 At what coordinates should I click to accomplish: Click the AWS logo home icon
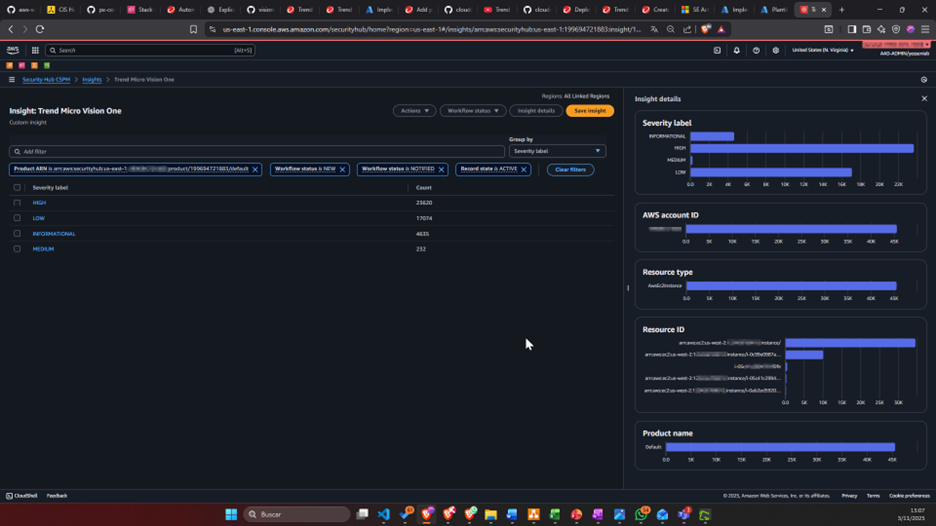(x=13, y=50)
